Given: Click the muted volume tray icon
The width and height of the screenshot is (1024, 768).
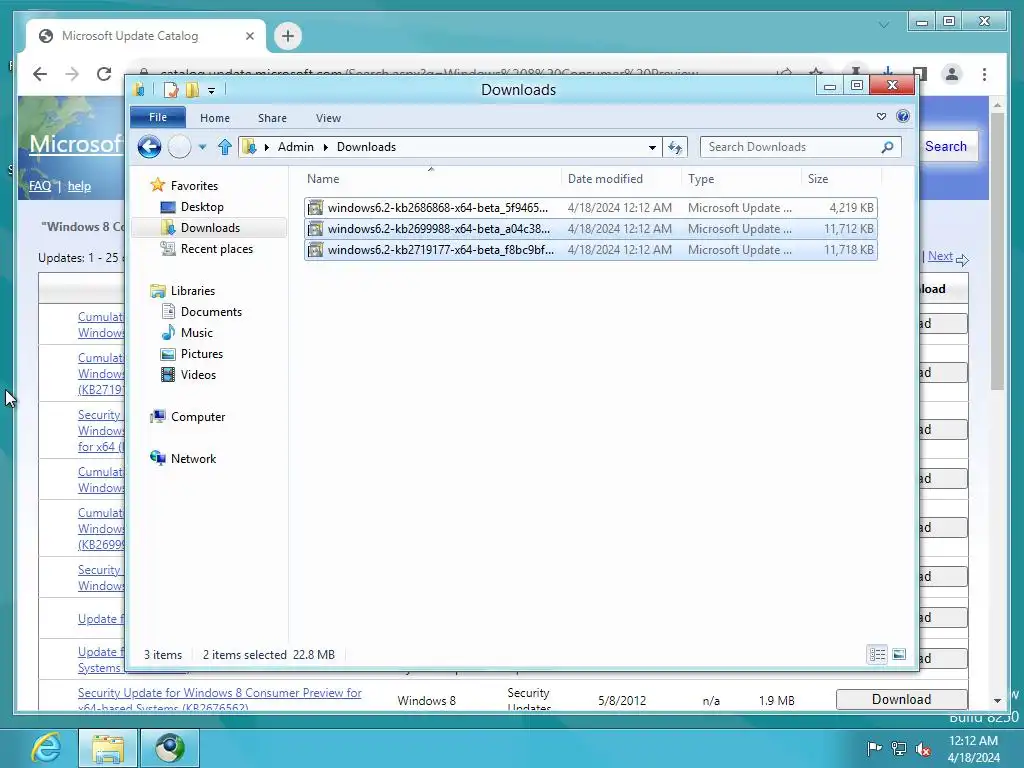Looking at the screenshot, I should (923, 749).
